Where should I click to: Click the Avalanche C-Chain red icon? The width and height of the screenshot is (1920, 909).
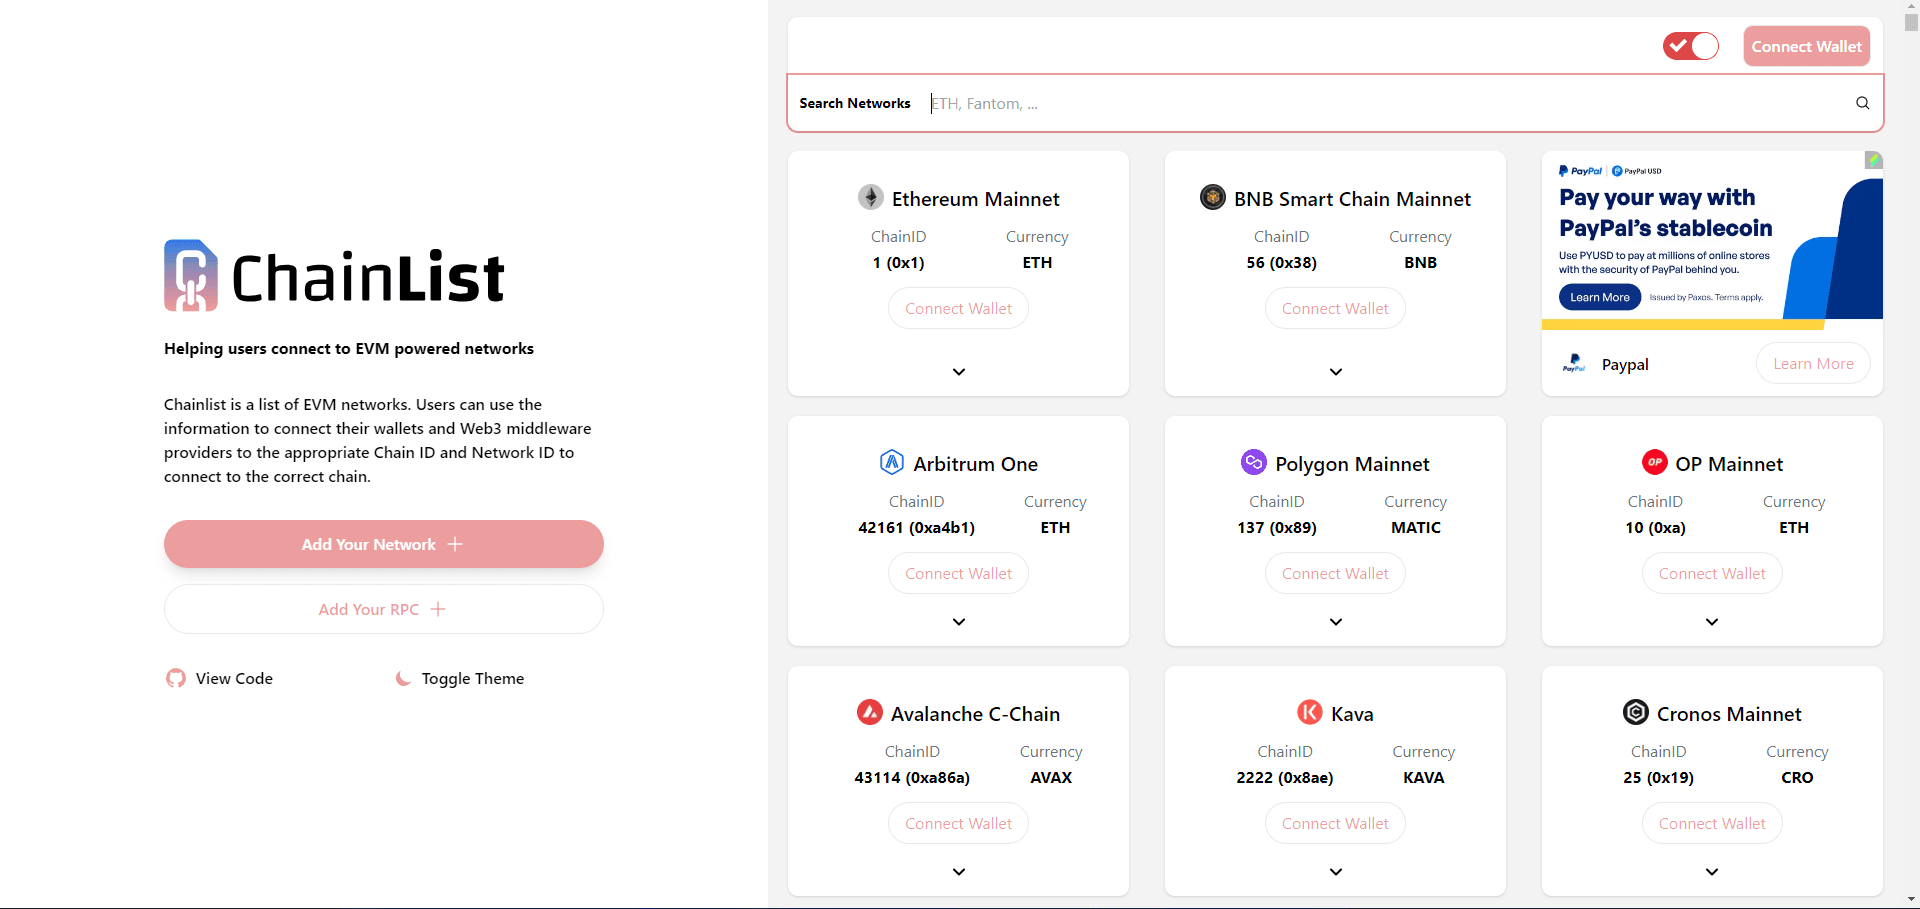point(870,712)
